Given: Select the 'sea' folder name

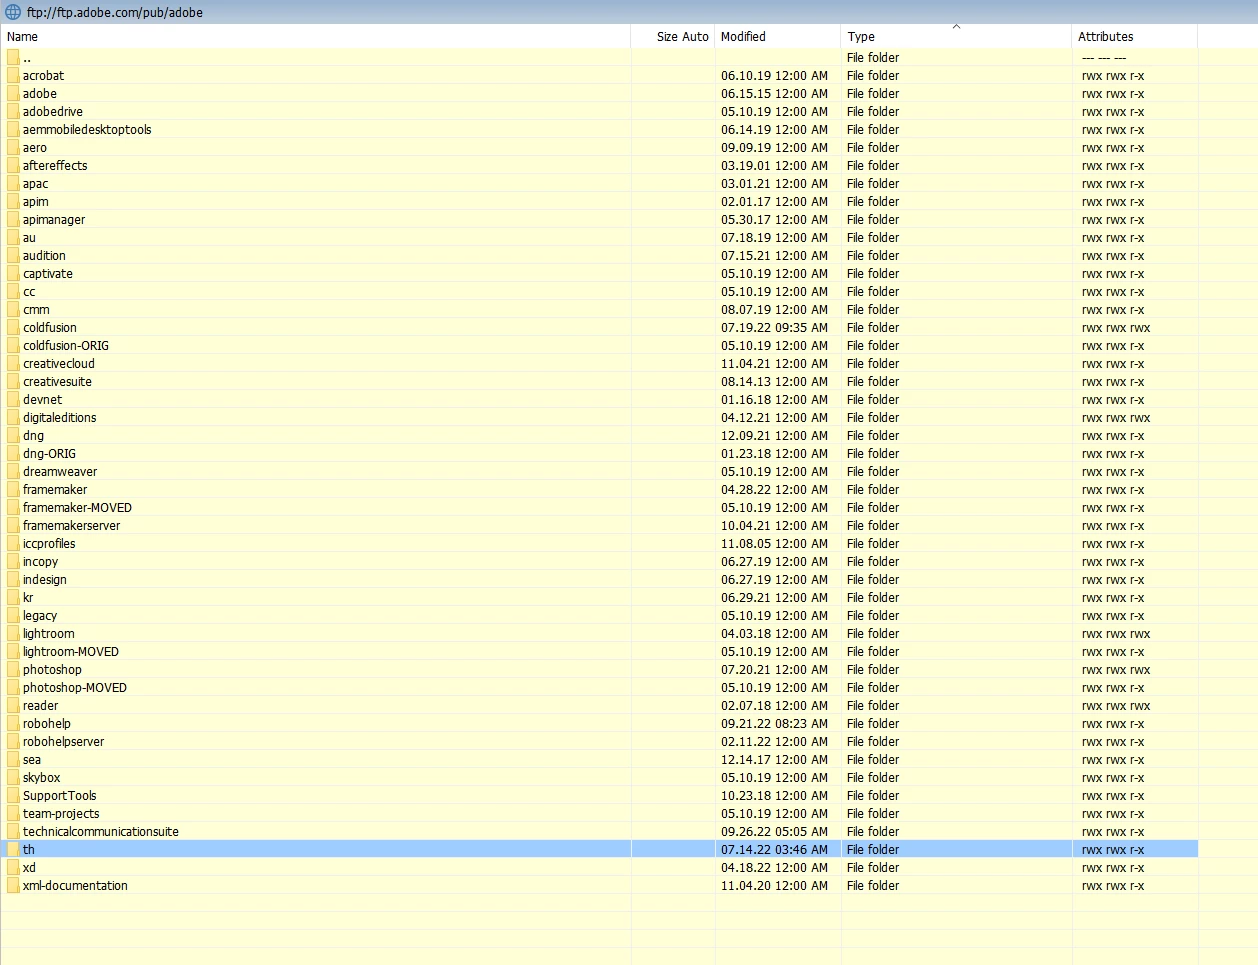Looking at the screenshot, I should pyautogui.click(x=32, y=759).
